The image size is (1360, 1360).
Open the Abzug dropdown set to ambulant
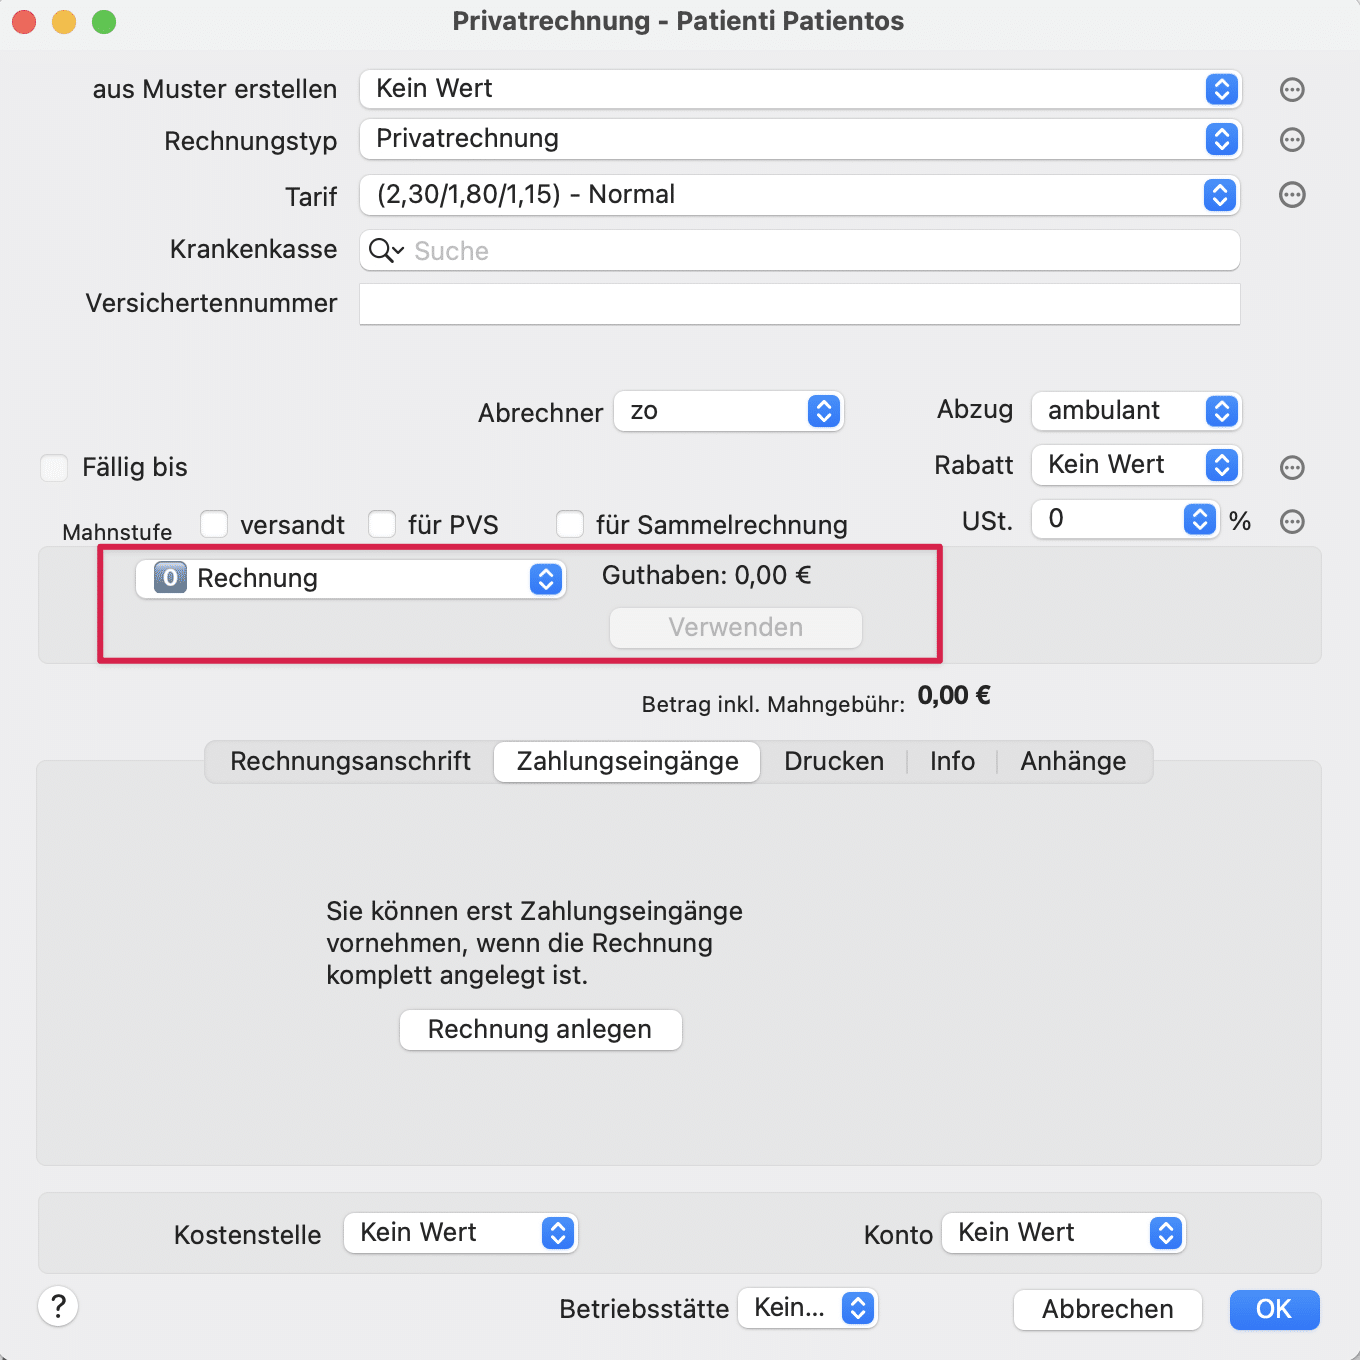1136,411
